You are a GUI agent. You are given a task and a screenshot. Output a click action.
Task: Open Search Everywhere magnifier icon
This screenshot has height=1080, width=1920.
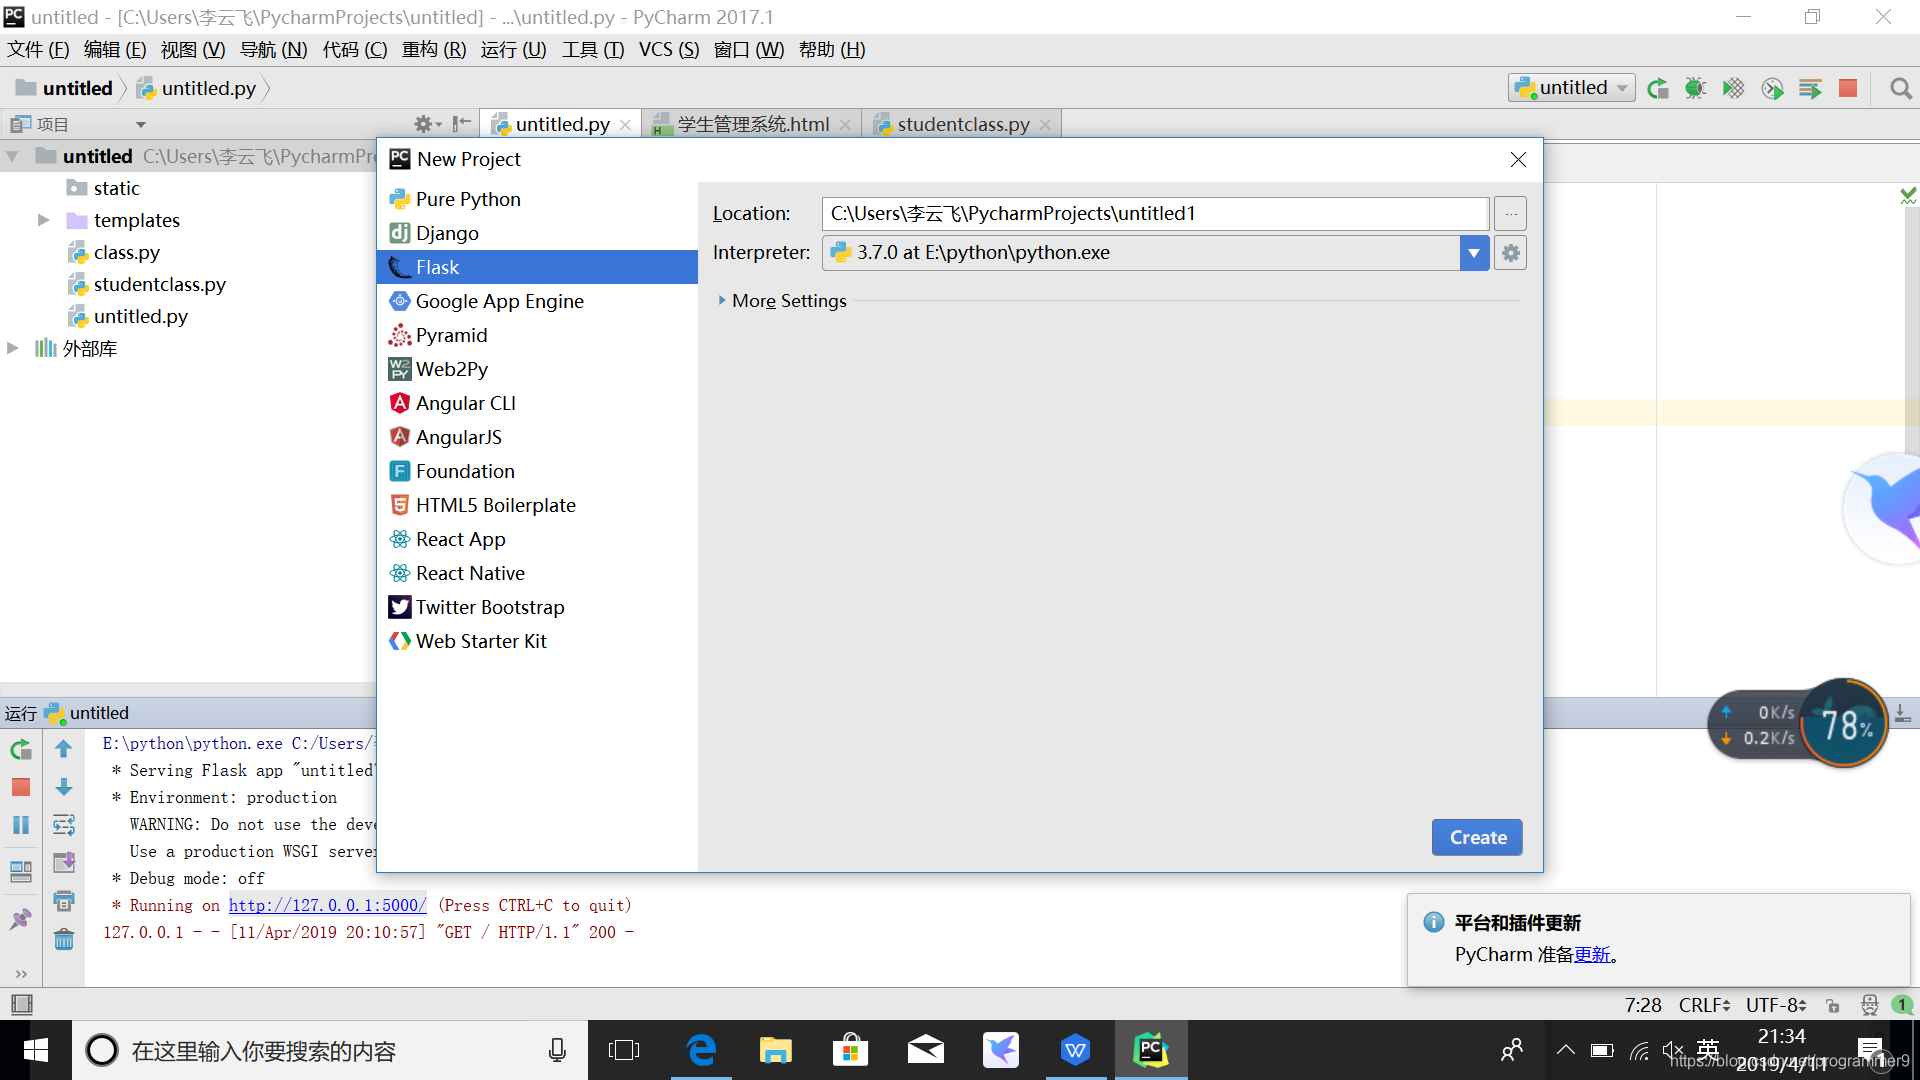[1901, 88]
